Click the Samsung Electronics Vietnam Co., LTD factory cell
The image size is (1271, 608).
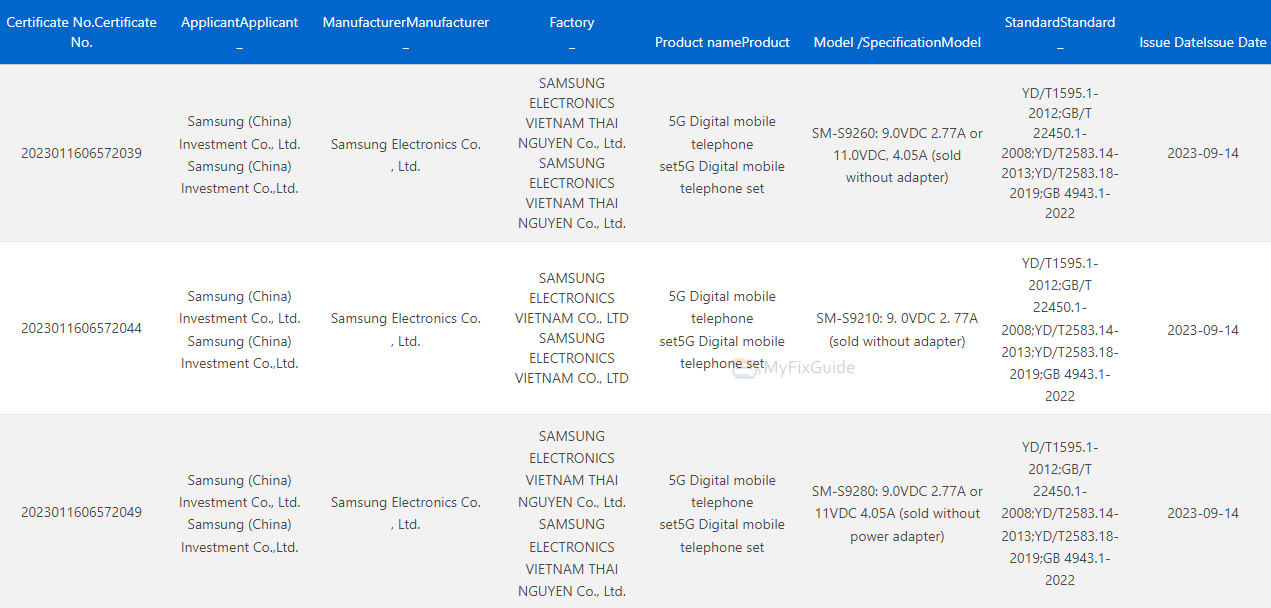click(571, 328)
